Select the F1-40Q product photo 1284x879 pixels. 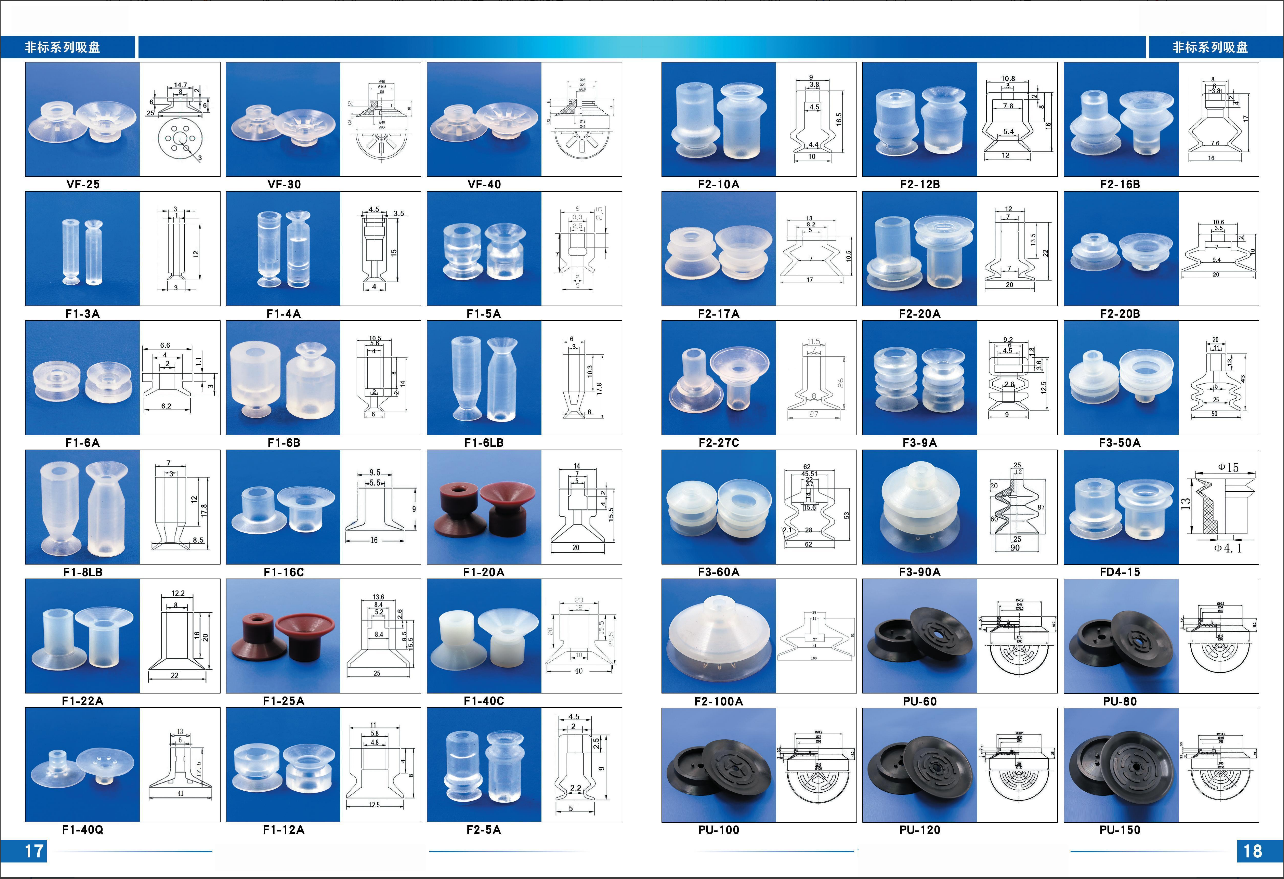[82, 765]
